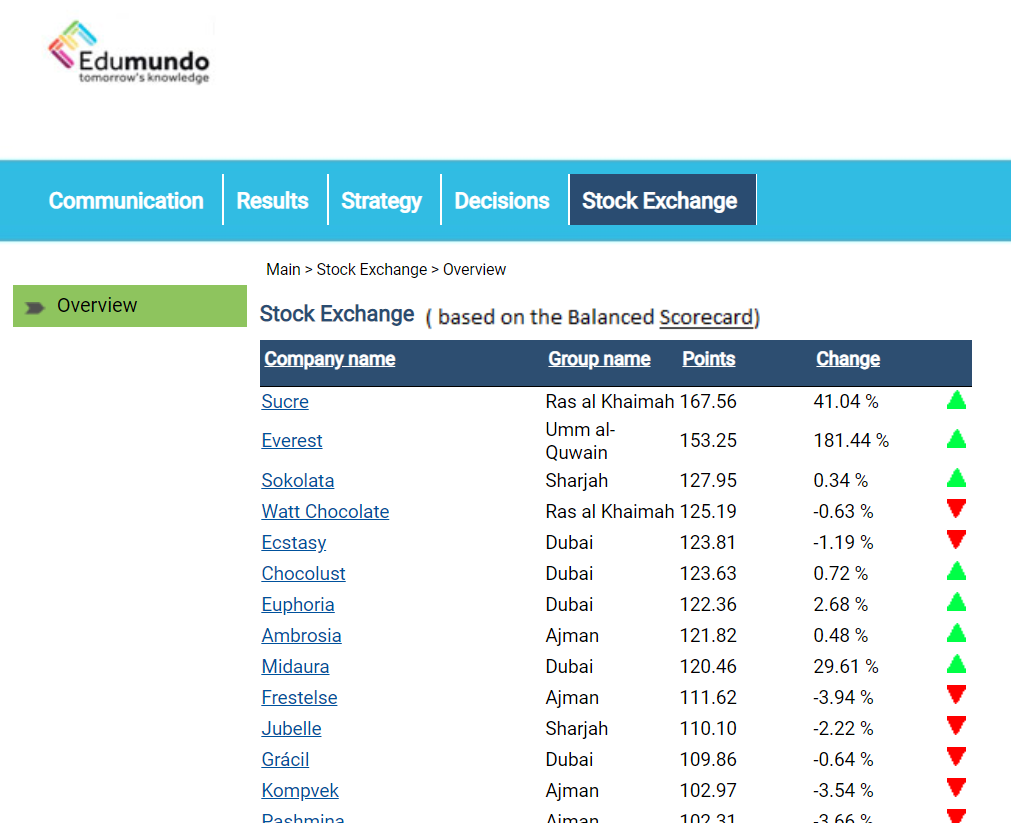Open the Sokolata company page
Screen dimensions: 1011x823
(x=297, y=480)
